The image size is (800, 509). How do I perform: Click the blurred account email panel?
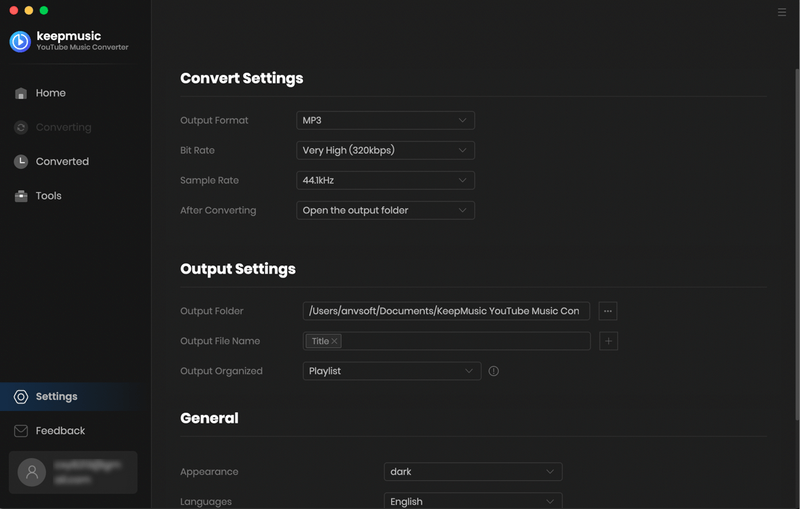(x=73, y=472)
